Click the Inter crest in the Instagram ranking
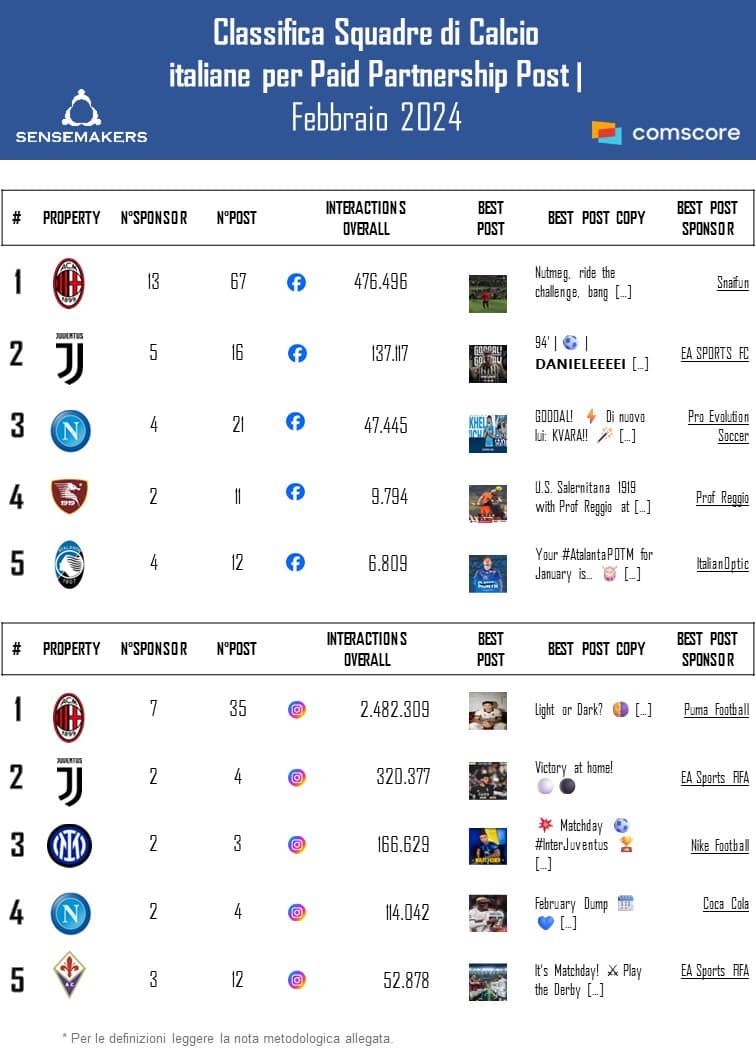756x1058 pixels. pos(70,845)
